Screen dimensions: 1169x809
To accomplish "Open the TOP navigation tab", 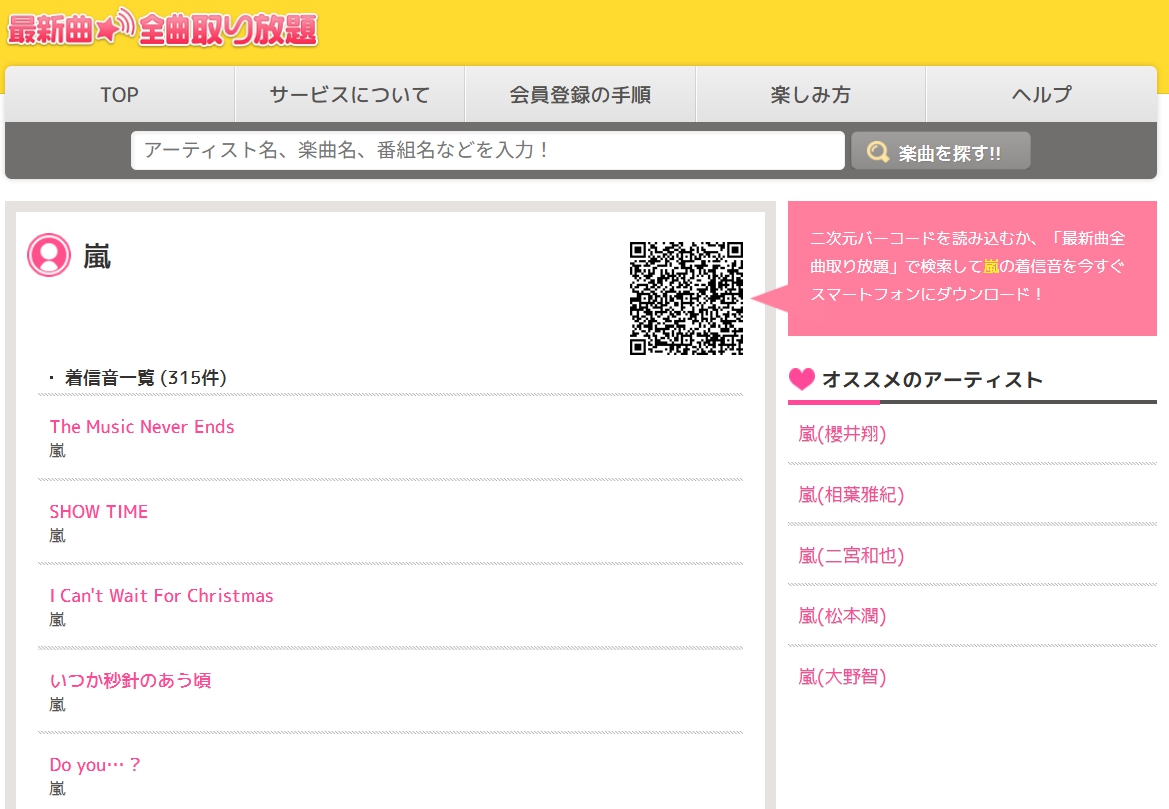I will pos(119,95).
